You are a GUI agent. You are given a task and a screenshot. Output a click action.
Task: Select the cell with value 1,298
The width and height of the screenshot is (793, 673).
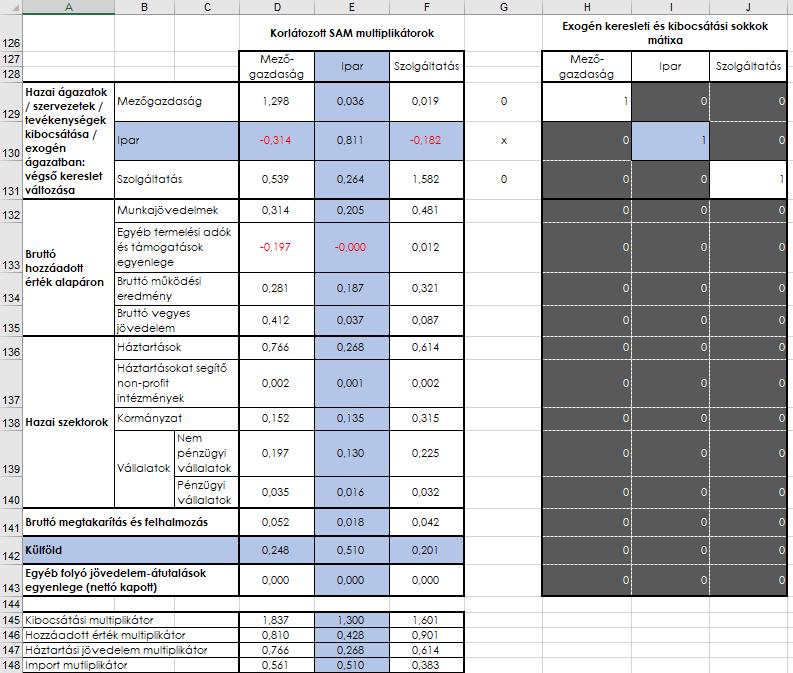point(277,102)
